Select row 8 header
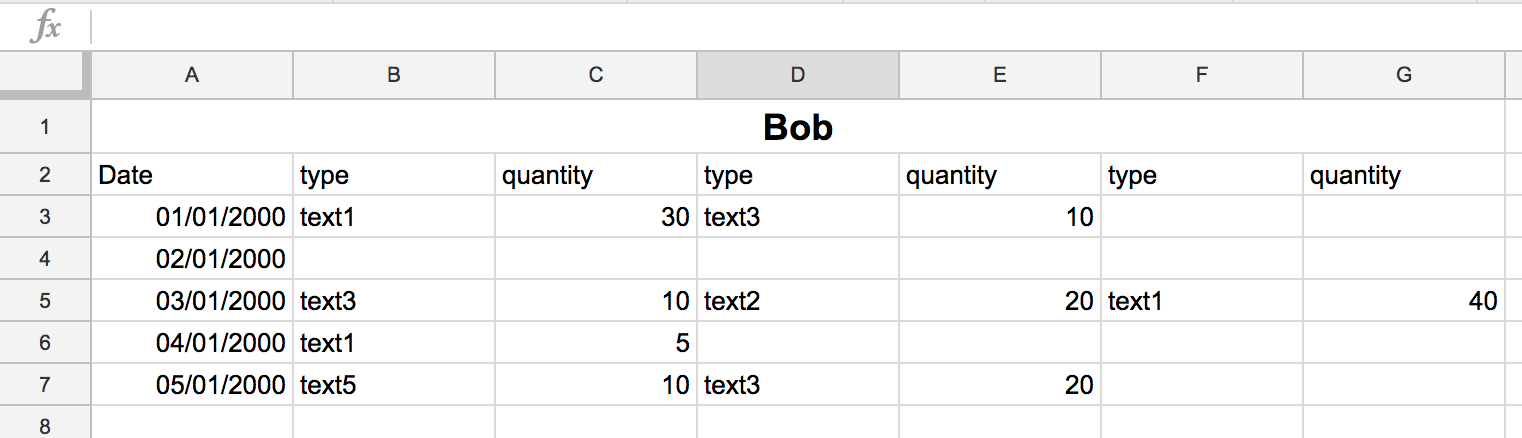Screen dimensions: 1522x438 click(45, 425)
